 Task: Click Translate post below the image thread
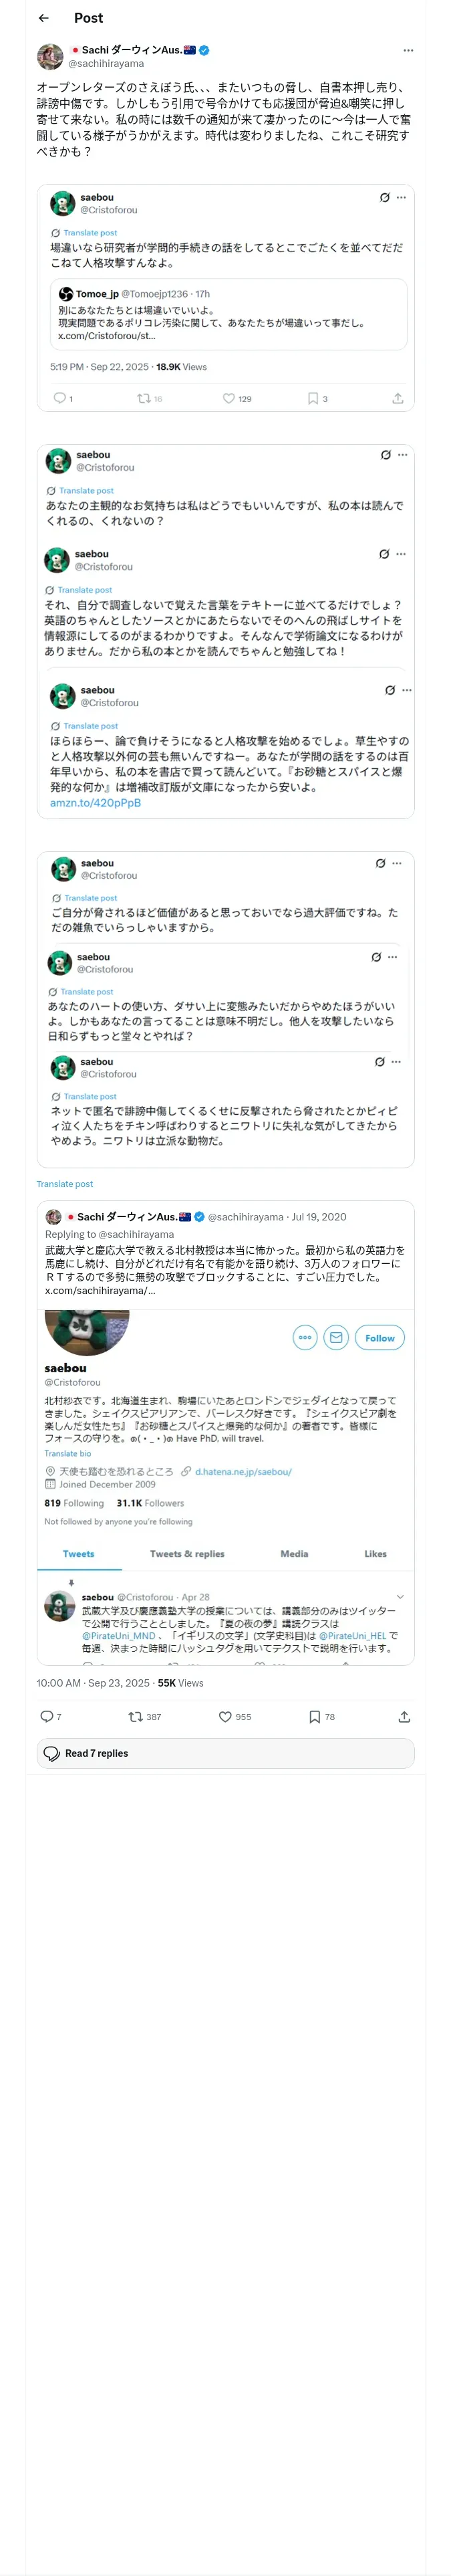pos(65,1183)
